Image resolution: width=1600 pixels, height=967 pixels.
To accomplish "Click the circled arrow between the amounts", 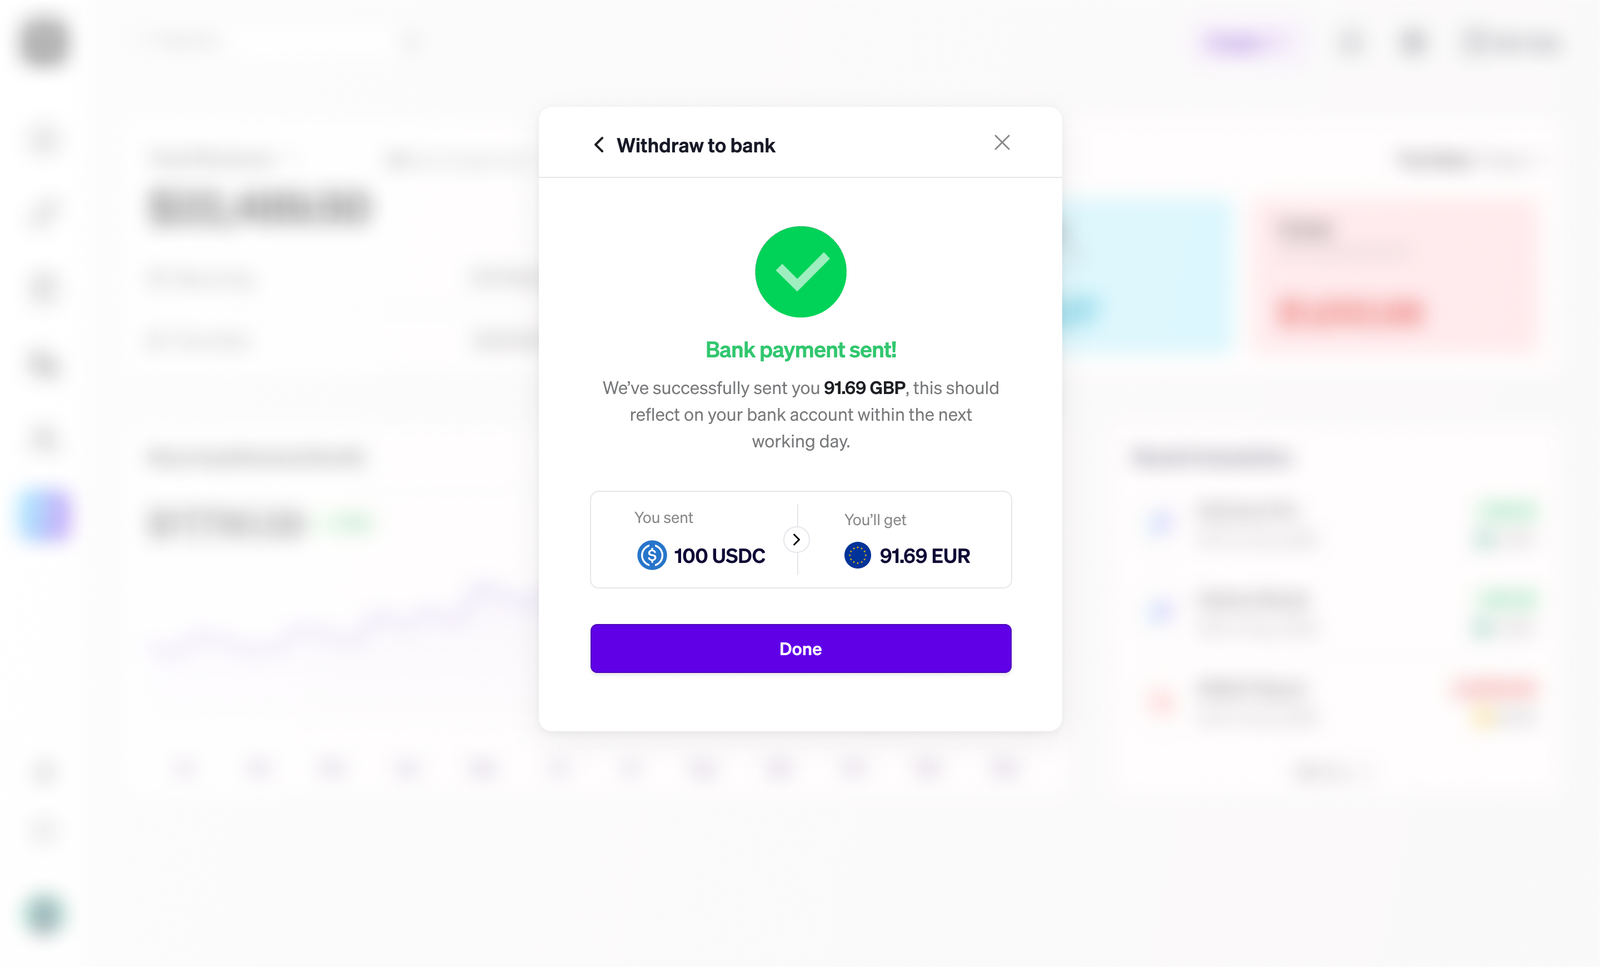I will (x=797, y=540).
